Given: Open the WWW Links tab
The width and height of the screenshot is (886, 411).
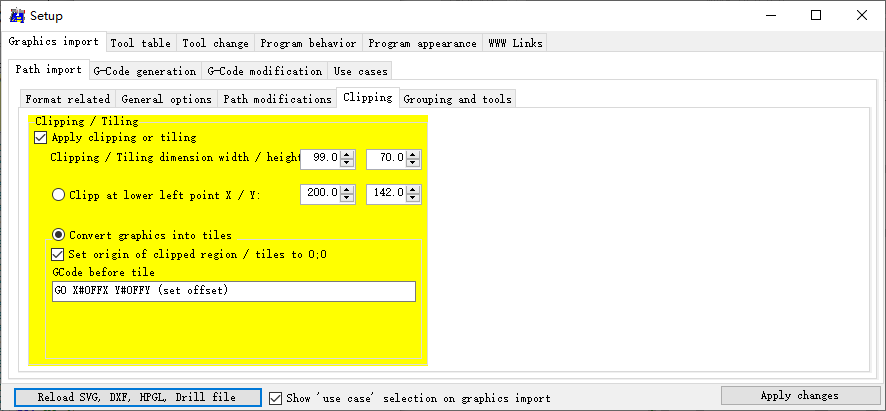Looking at the screenshot, I should point(514,43).
